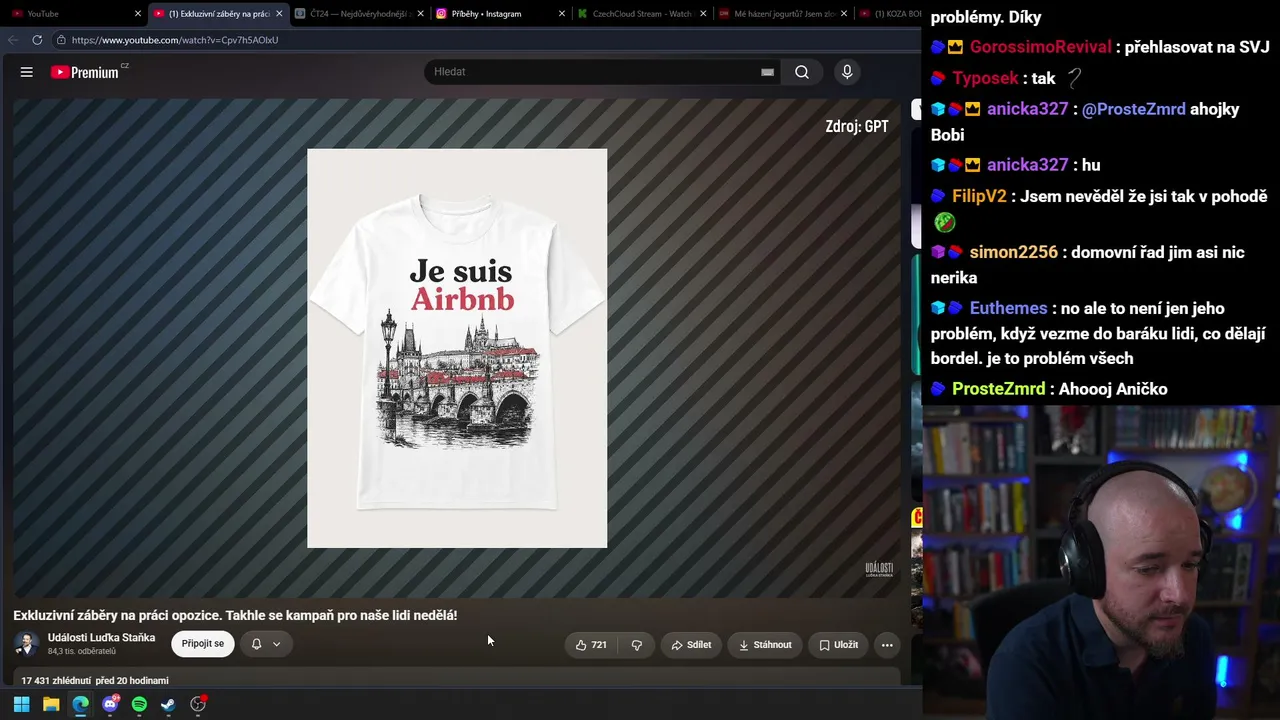Open Události Luďka Staňka channel avatar
The width and height of the screenshot is (1280, 720).
[x=27, y=644]
